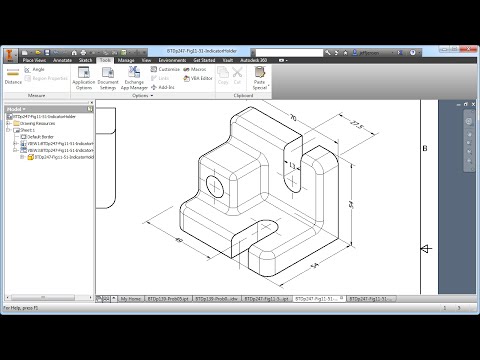Switch to the Annotate ribbon tab
480x360 pixels.
(x=62, y=60)
